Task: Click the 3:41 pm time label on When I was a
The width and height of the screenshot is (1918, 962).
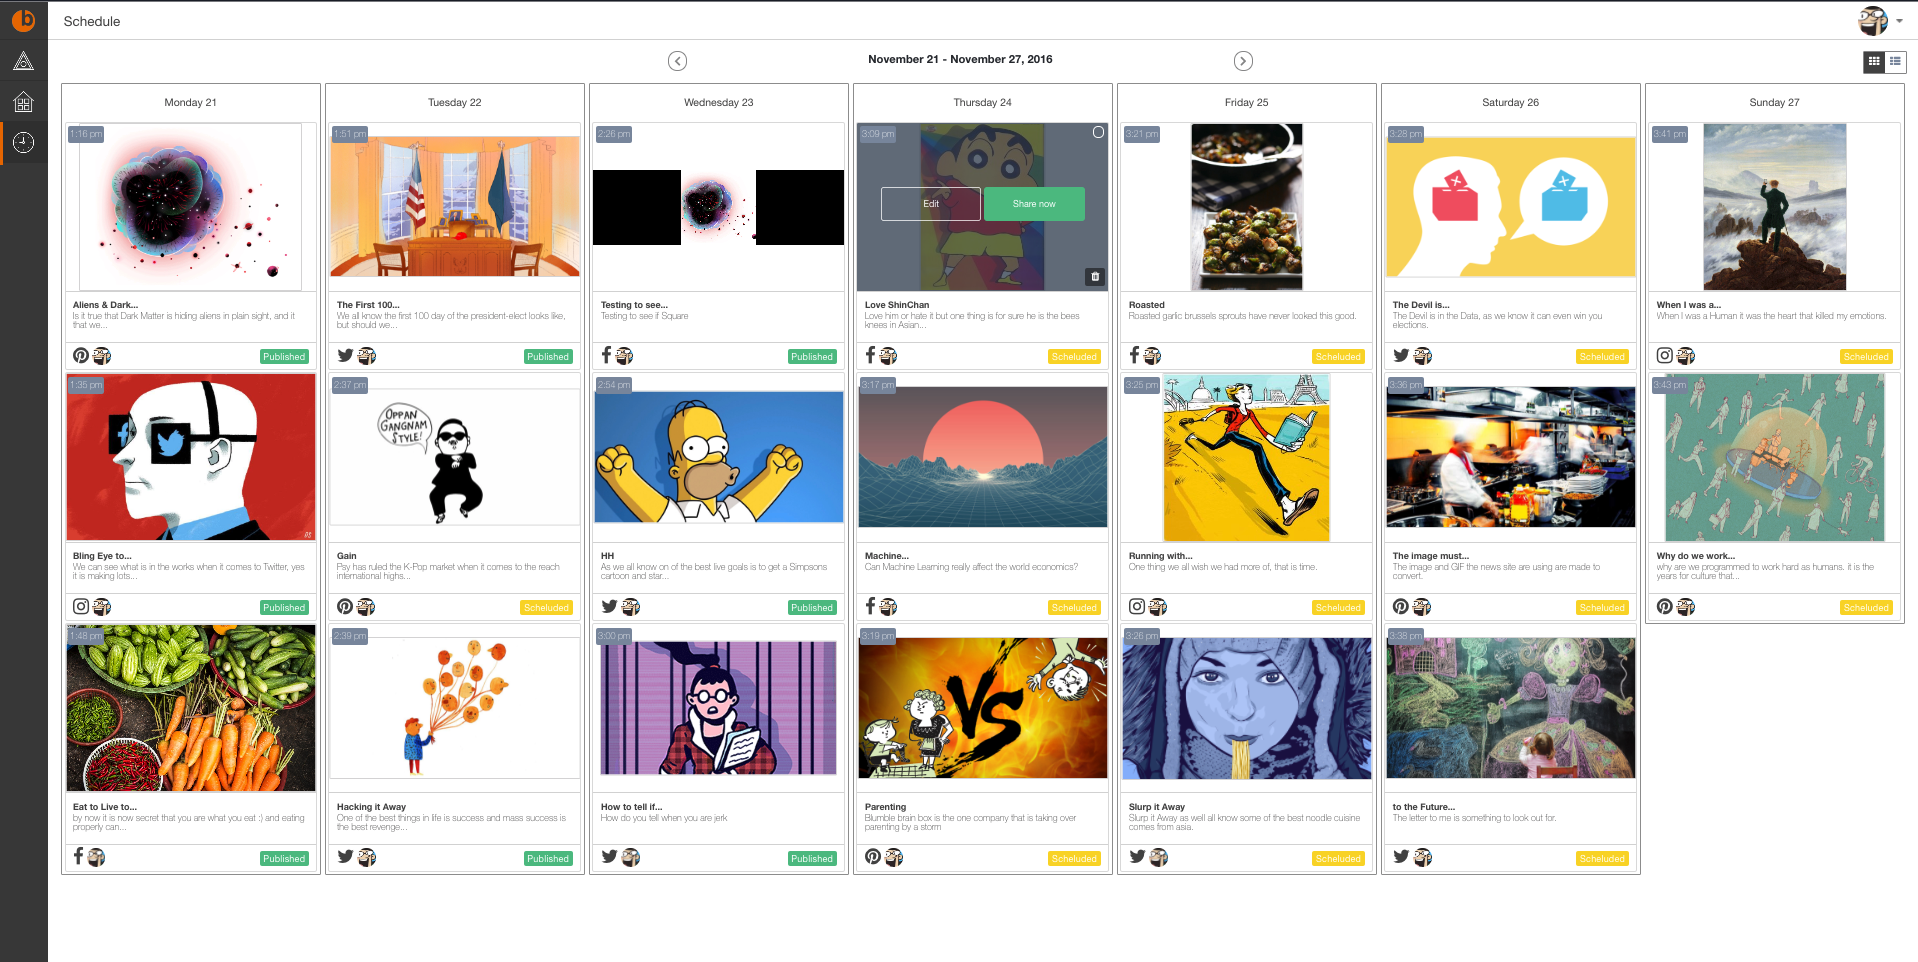Action: 1670,134
